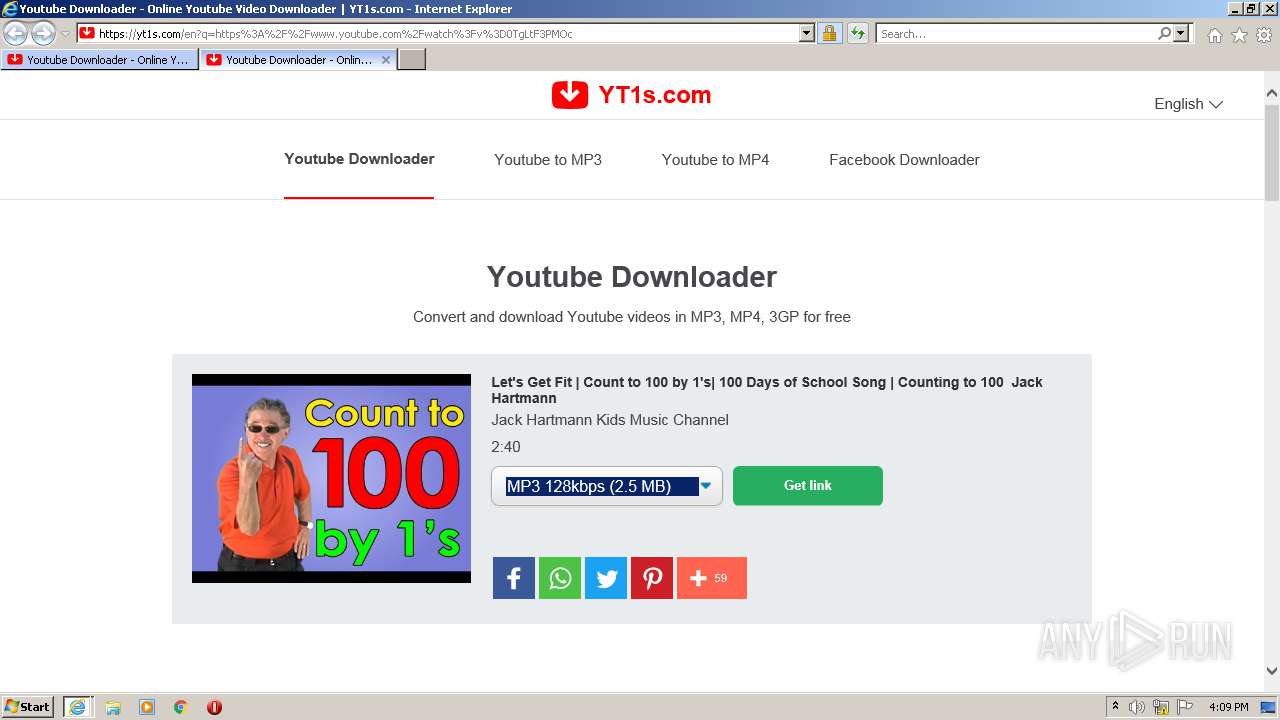
Task: Open recent pages dropdown next to Forward
Action: pos(65,33)
